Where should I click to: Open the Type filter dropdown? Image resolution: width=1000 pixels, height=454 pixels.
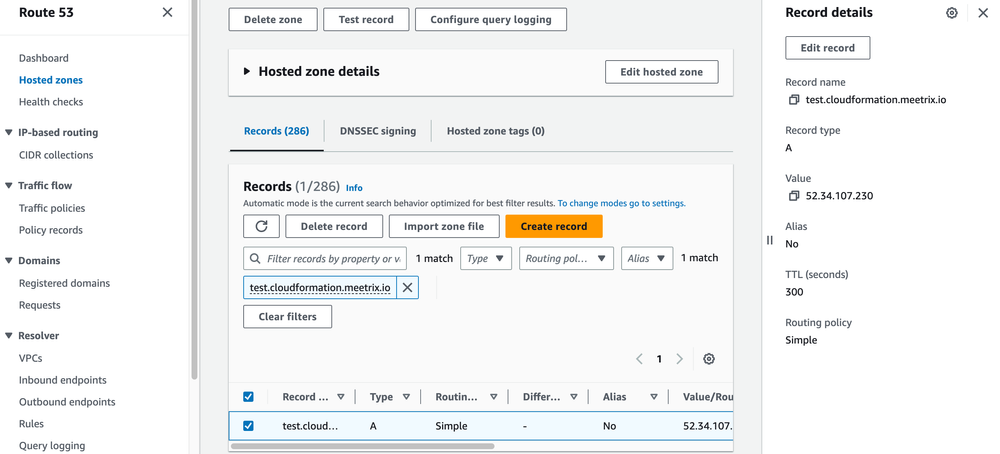click(x=486, y=259)
